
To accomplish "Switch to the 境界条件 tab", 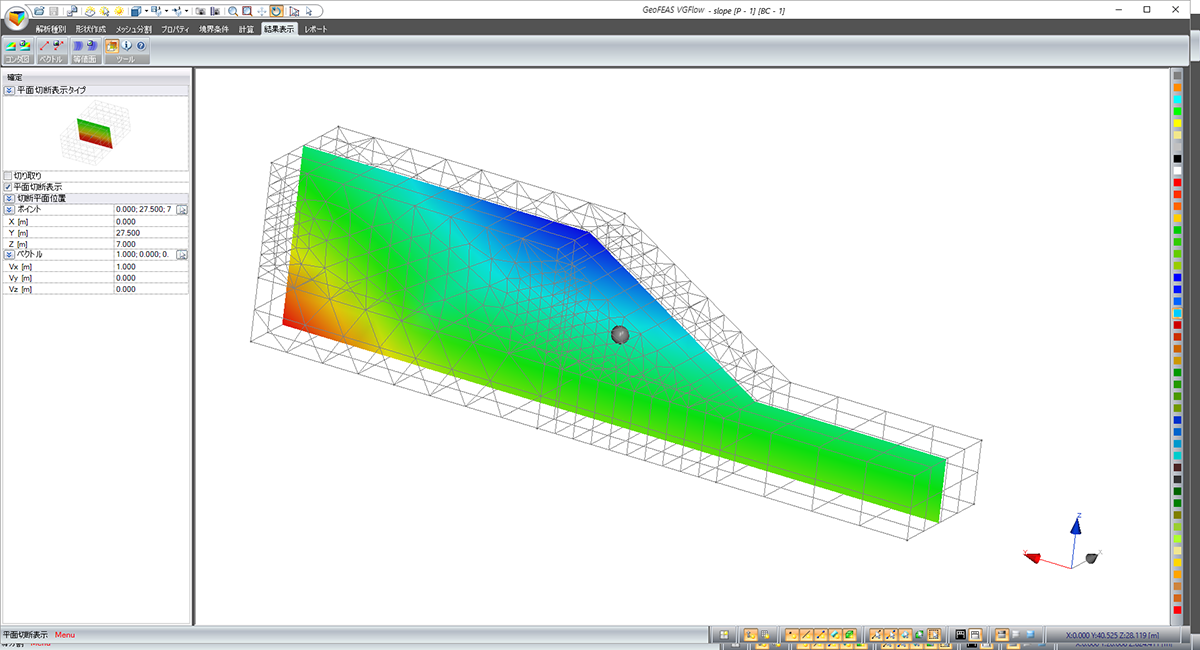I will click(213, 29).
